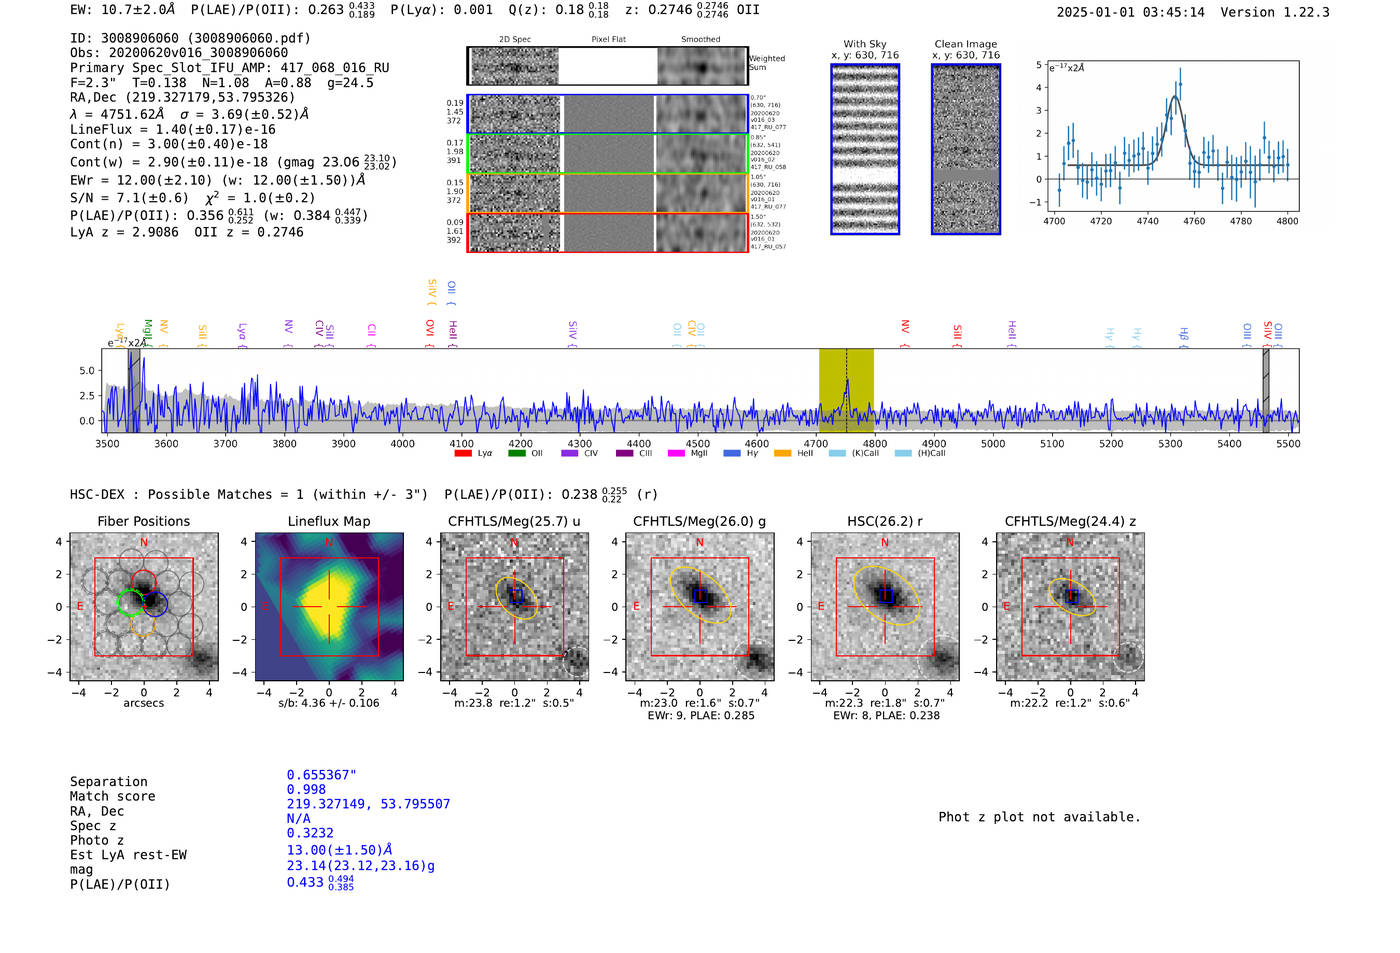Select the CFHTLS/Meg(24.4) z band image
The height and width of the screenshot is (953, 1400).
coord(1070,607)
